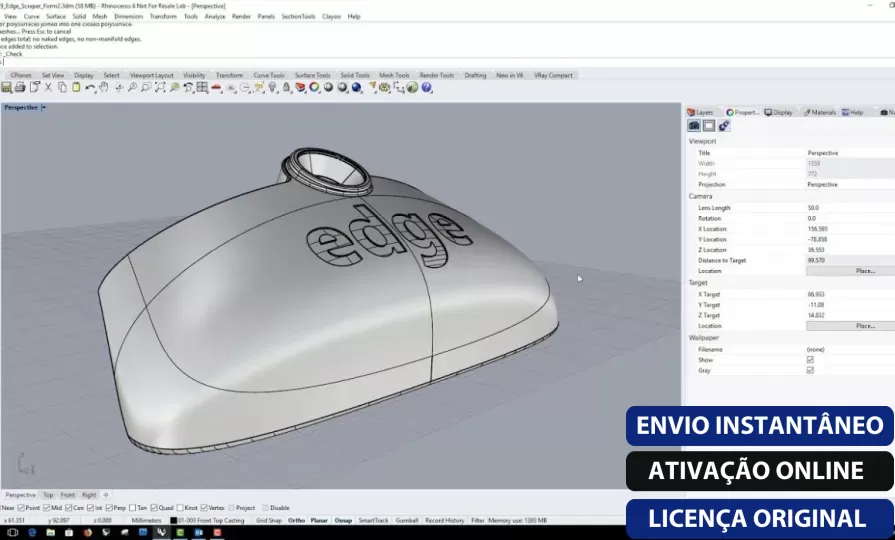
Task: Click the add viewport tab plus icon
Action: 106,495
